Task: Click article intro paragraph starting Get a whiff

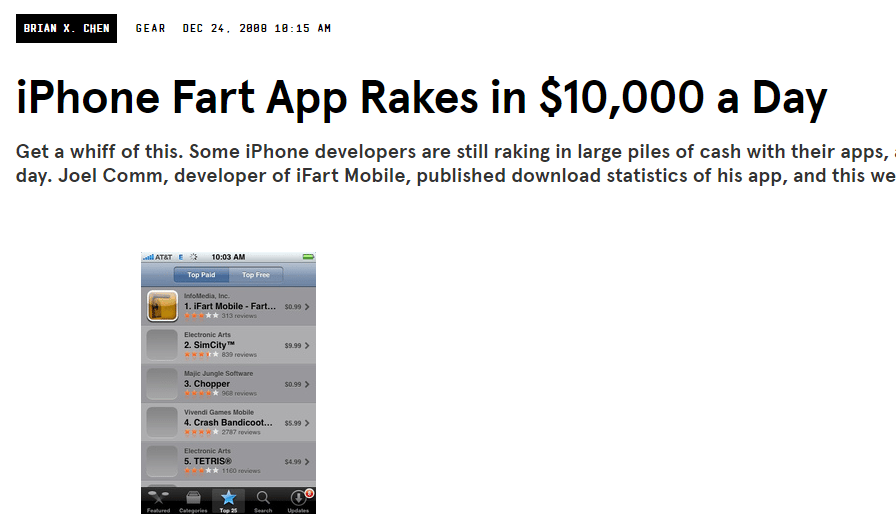Action: (456, 163)
